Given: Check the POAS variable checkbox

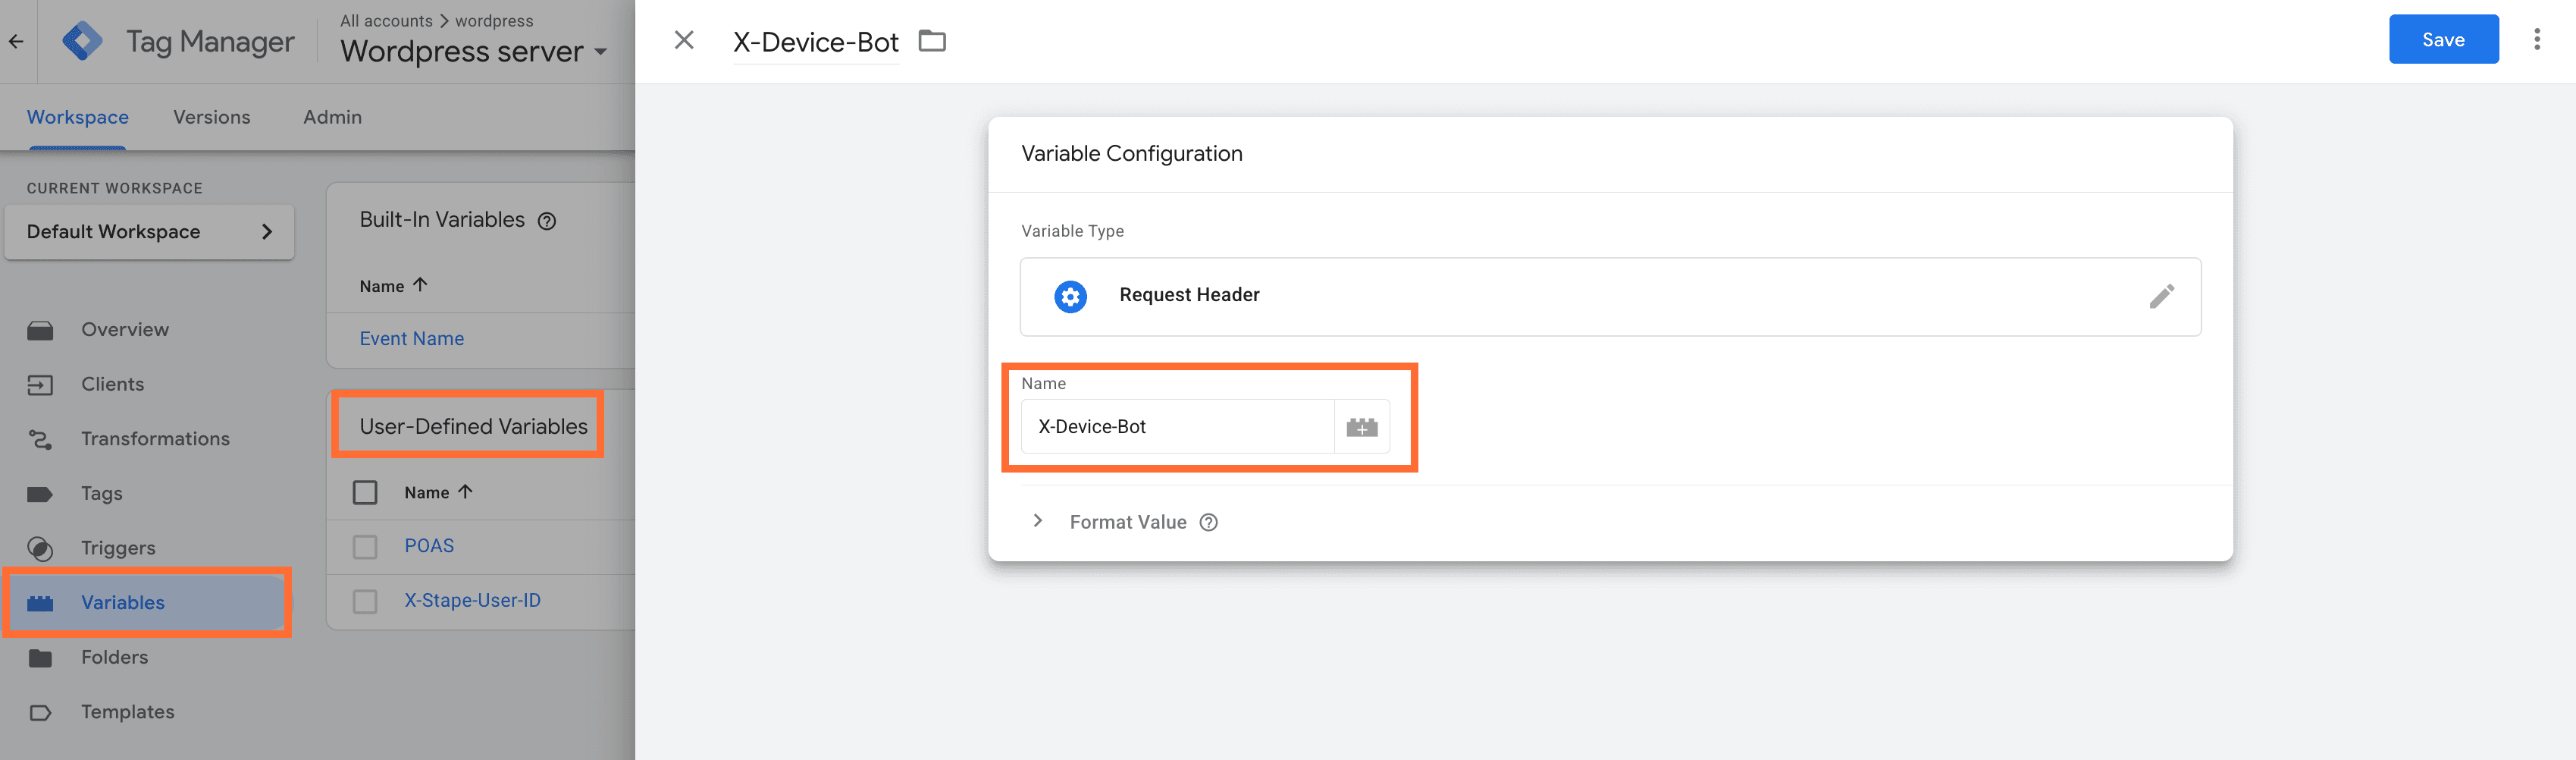Looking at the screenshot, I should tap(365, 546).
